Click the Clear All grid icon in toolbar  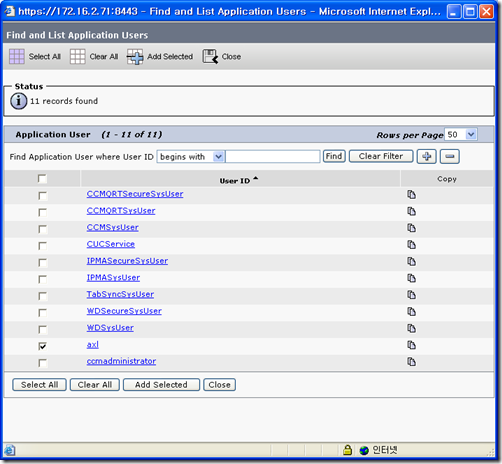pyautogui.click(x=77, y=56)
